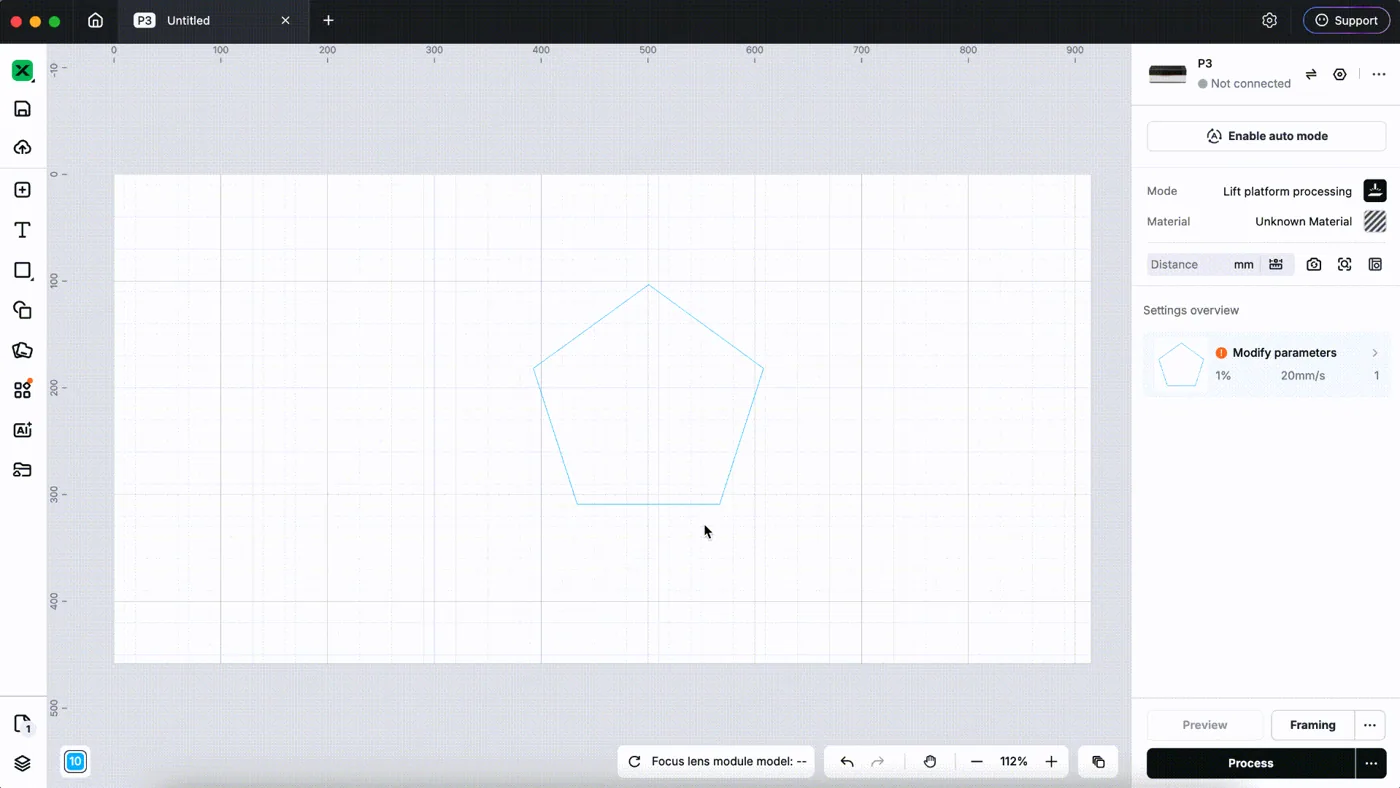
Task: Open the settings gear icon
Action: point(1269,20)
